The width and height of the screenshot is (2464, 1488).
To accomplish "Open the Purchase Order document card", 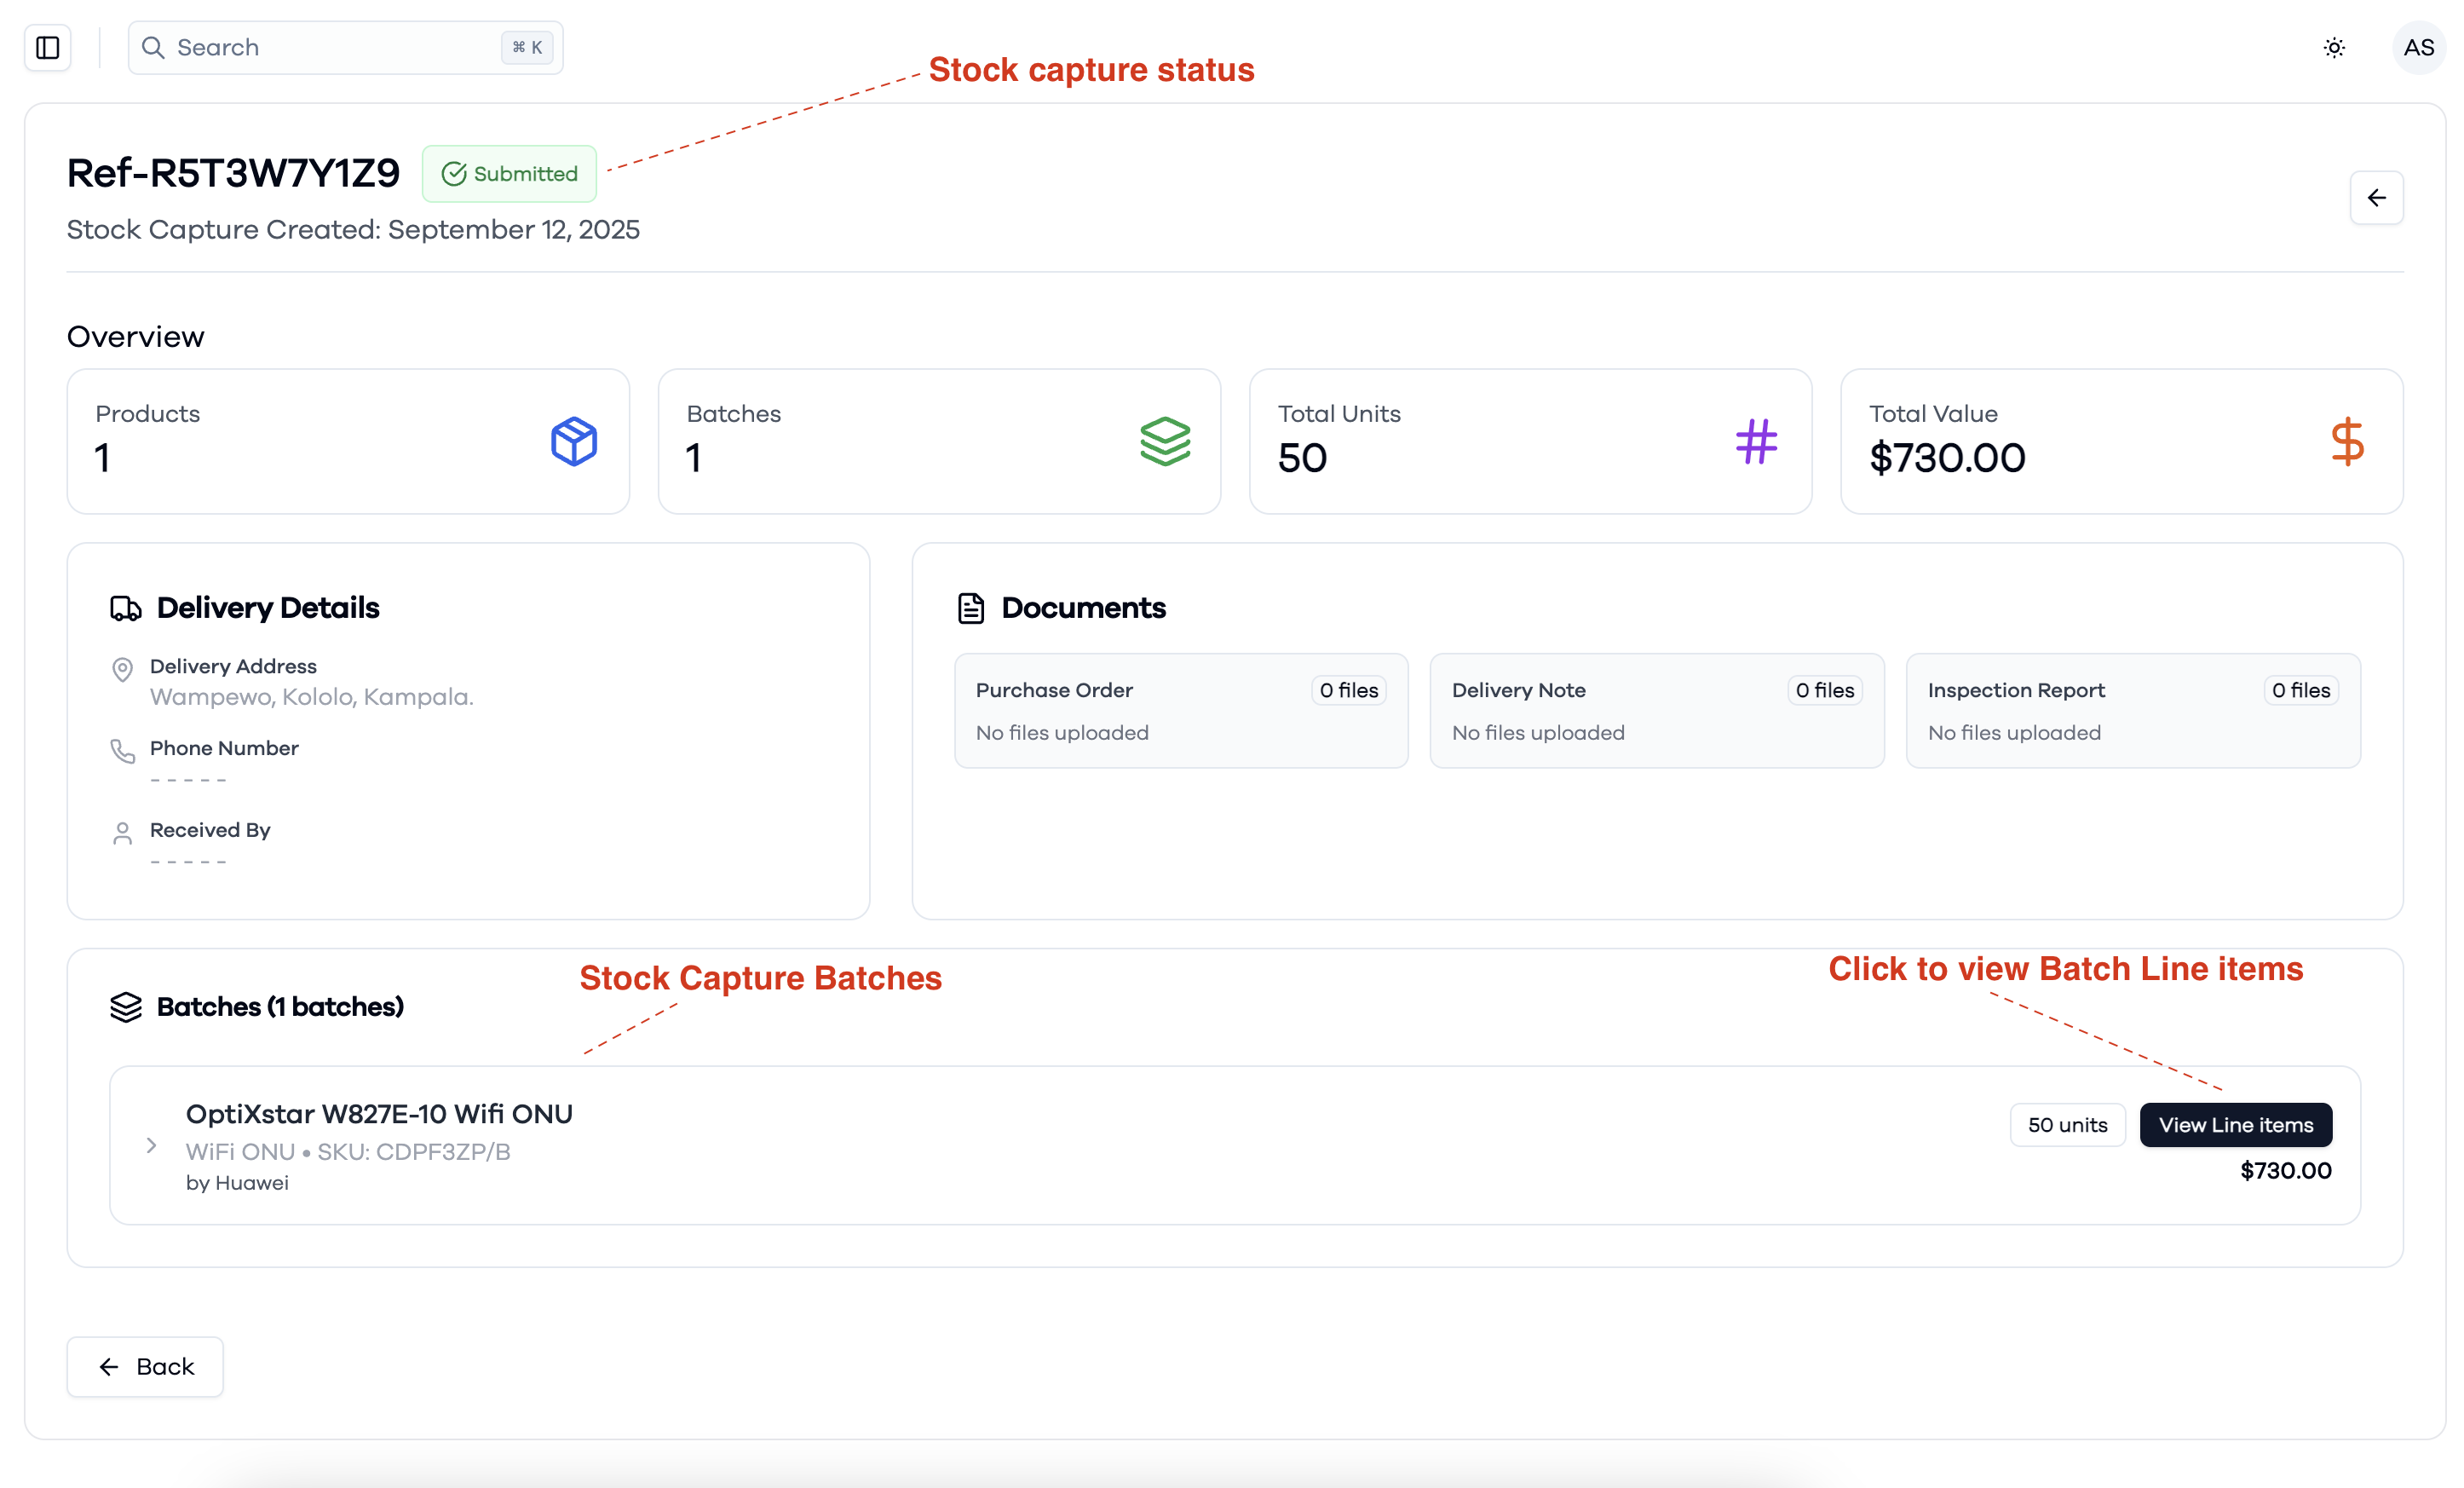I will [1181, 711].
